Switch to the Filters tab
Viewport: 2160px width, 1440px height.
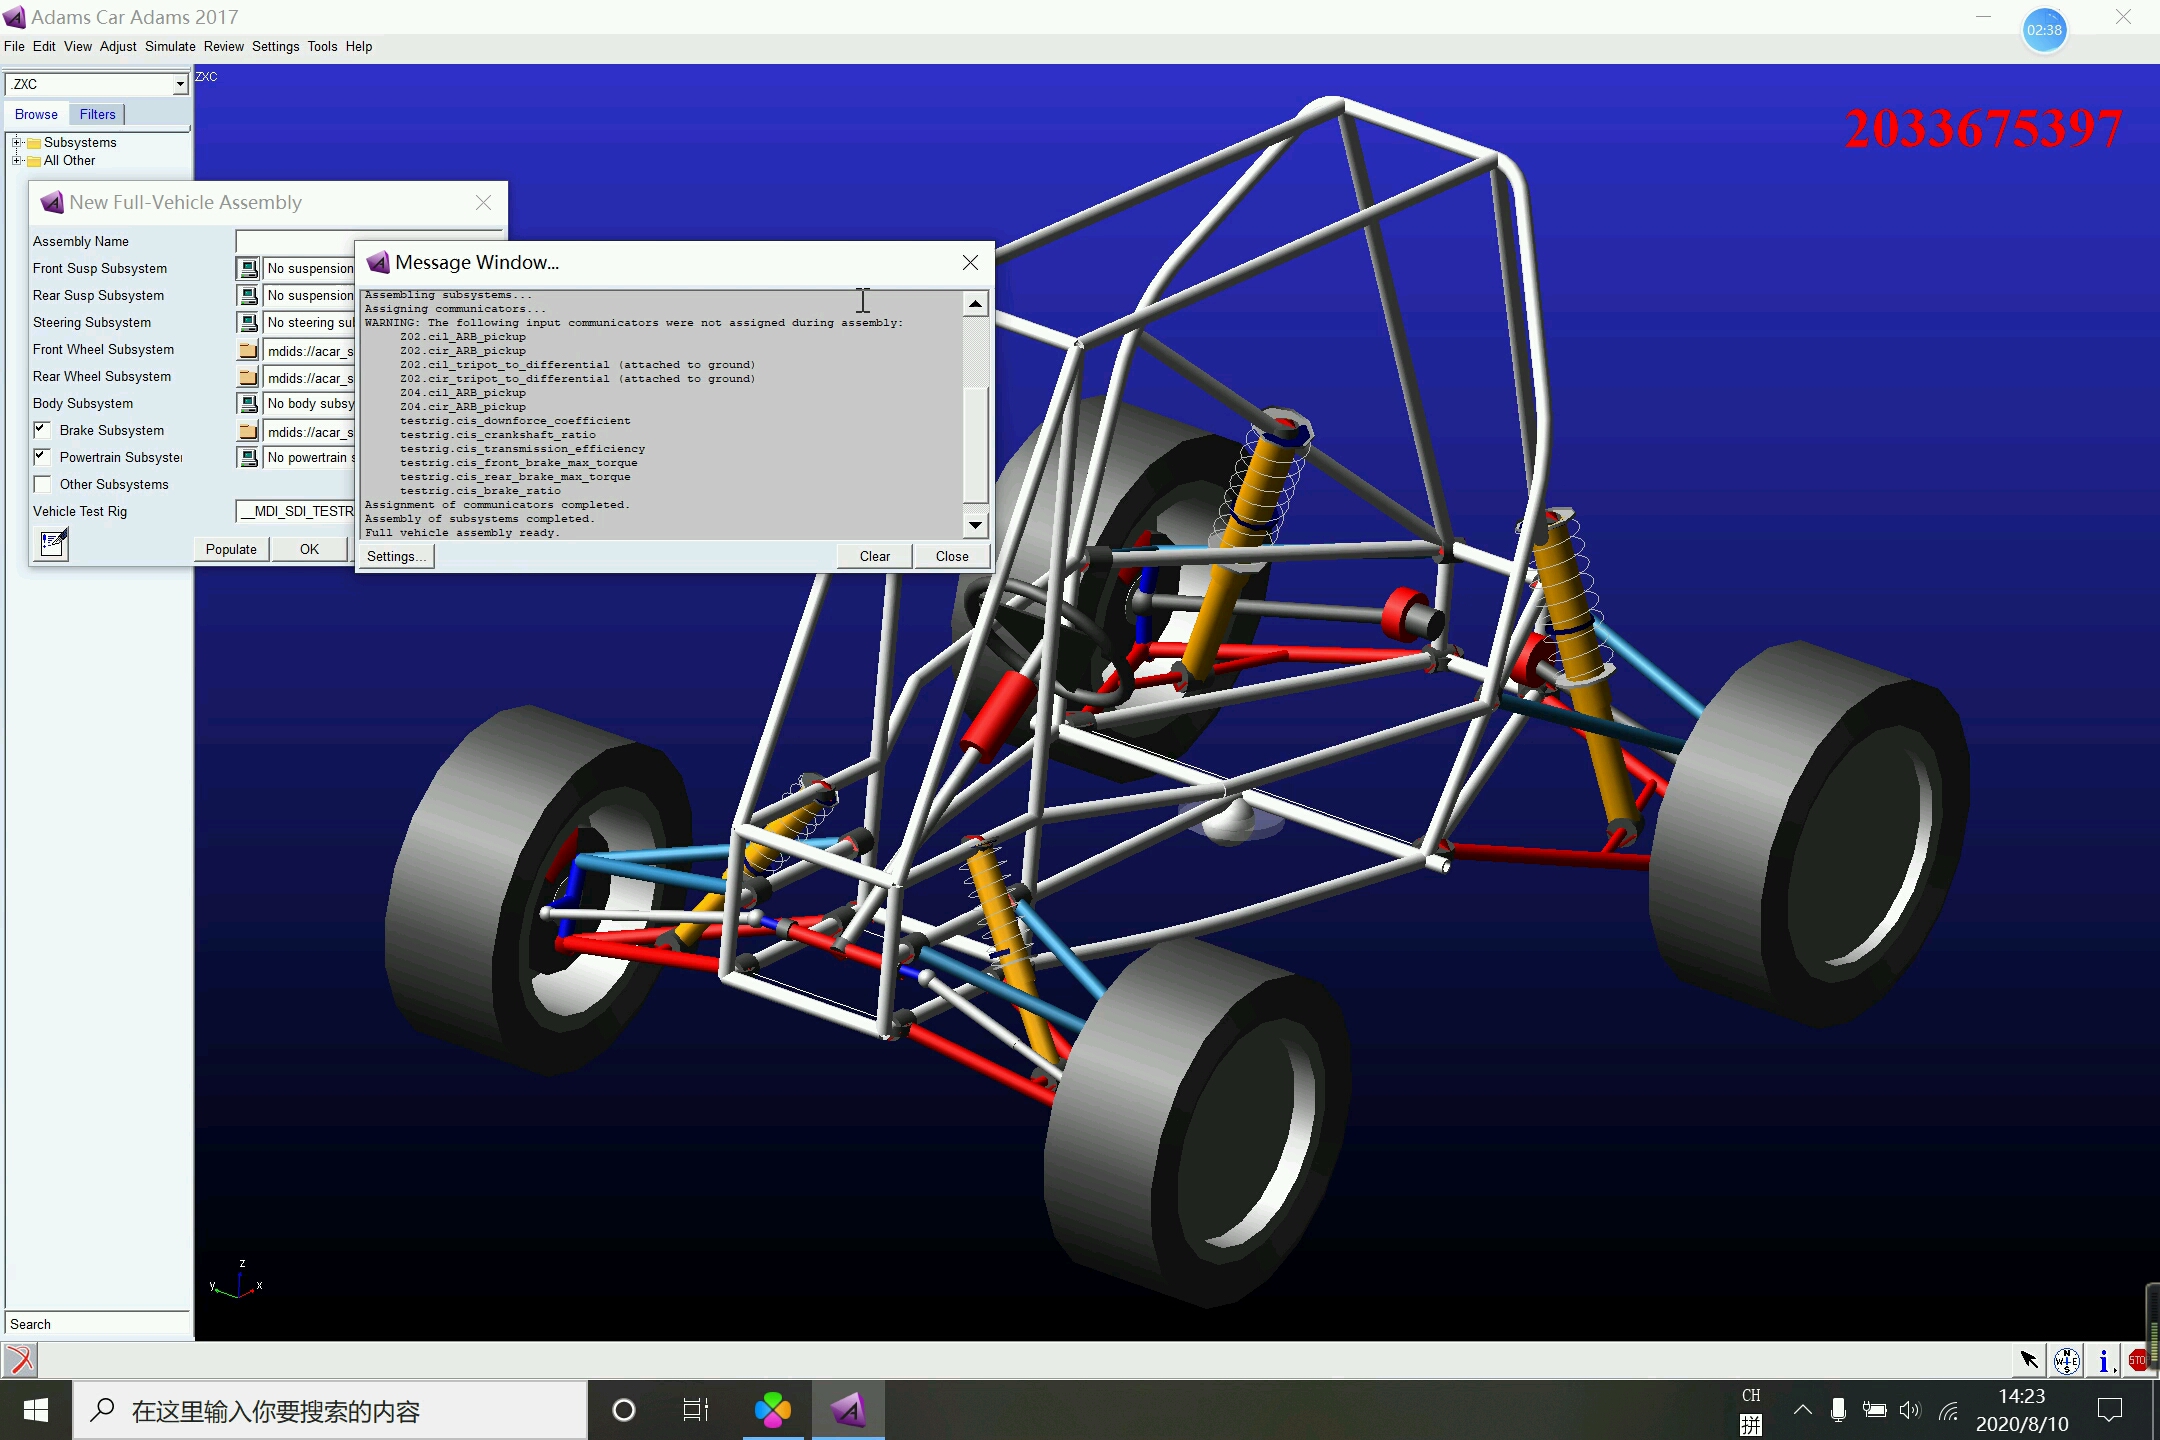pos(98,114)
